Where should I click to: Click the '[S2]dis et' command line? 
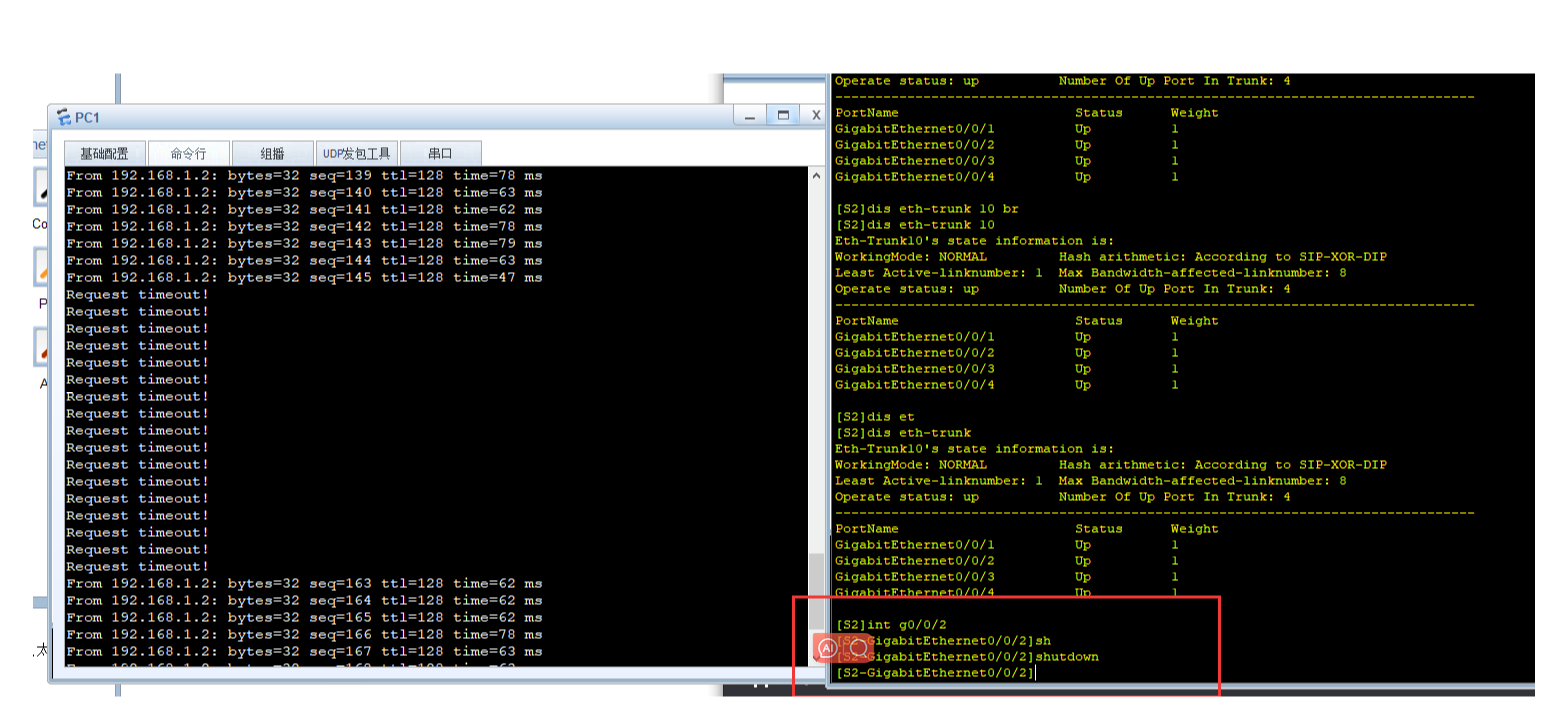[x=875, y=417]
